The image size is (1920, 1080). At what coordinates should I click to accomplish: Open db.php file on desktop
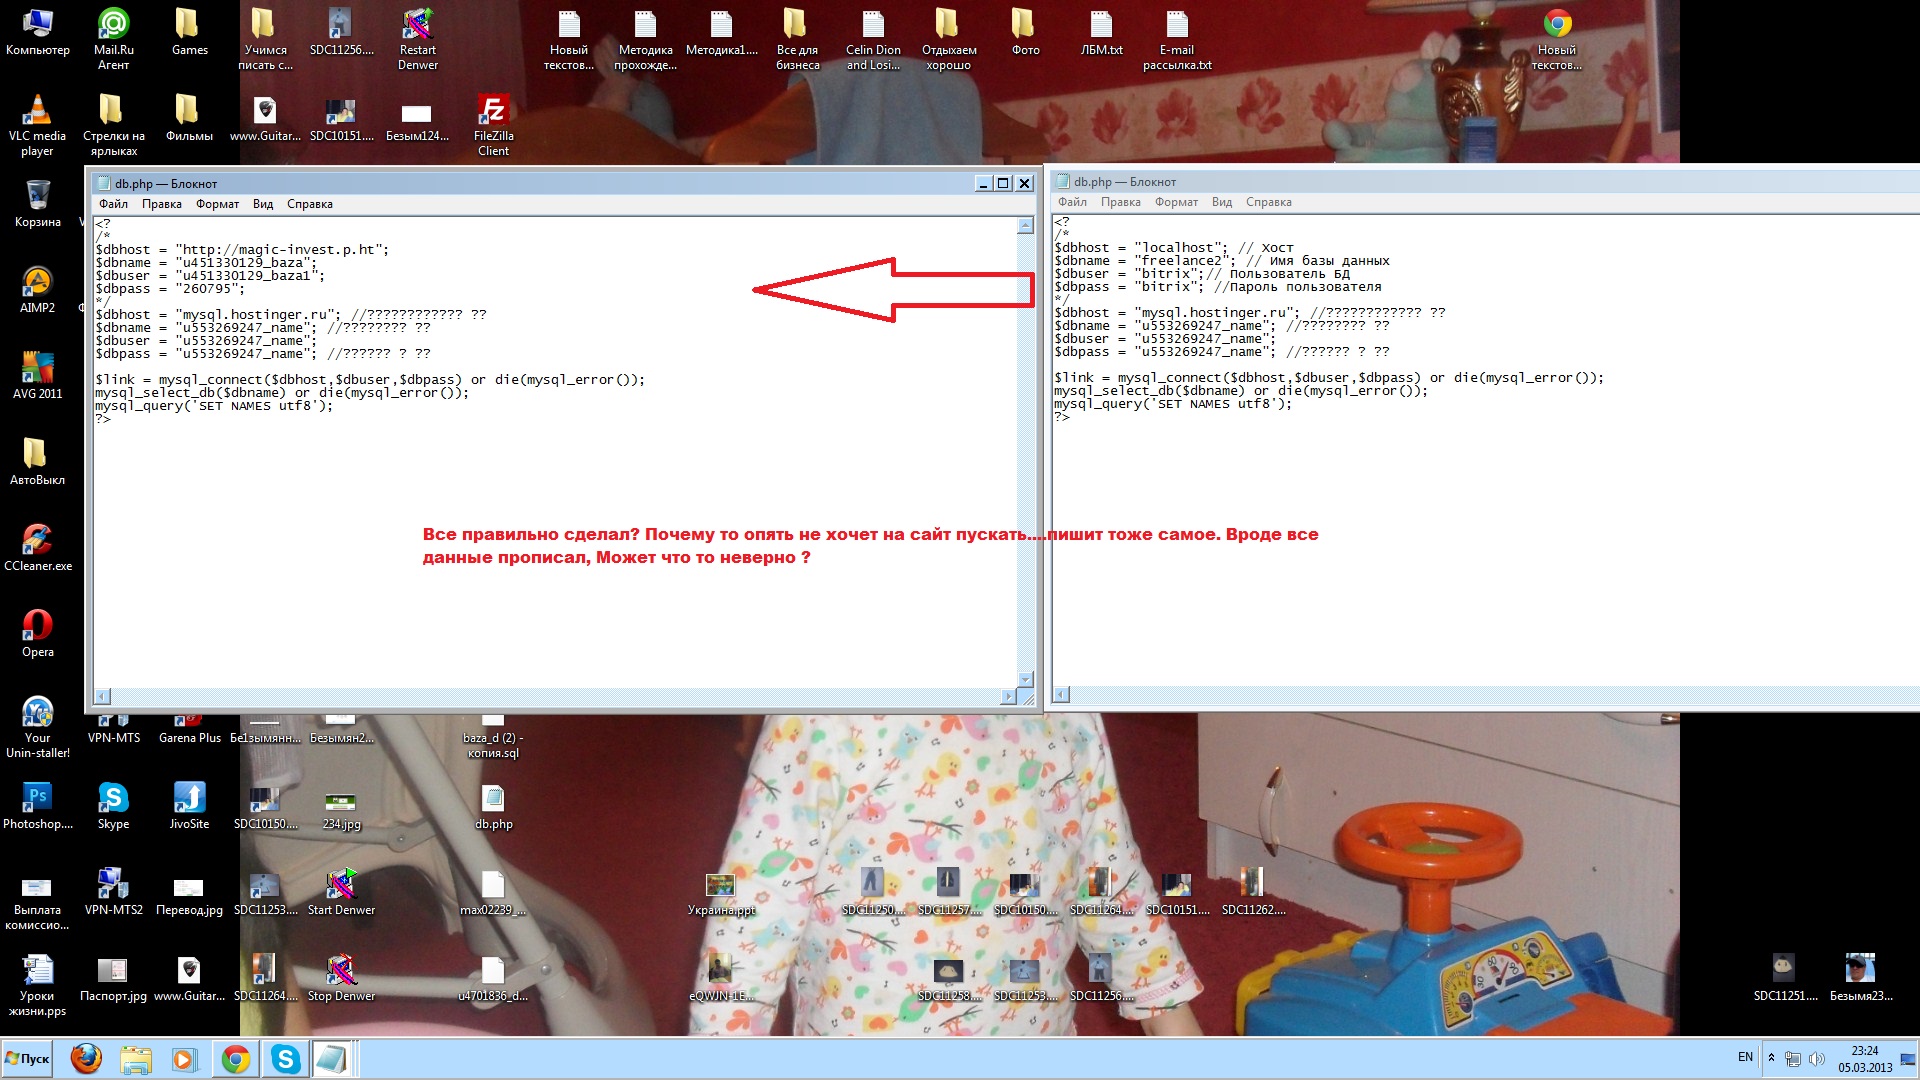[493, 801]
